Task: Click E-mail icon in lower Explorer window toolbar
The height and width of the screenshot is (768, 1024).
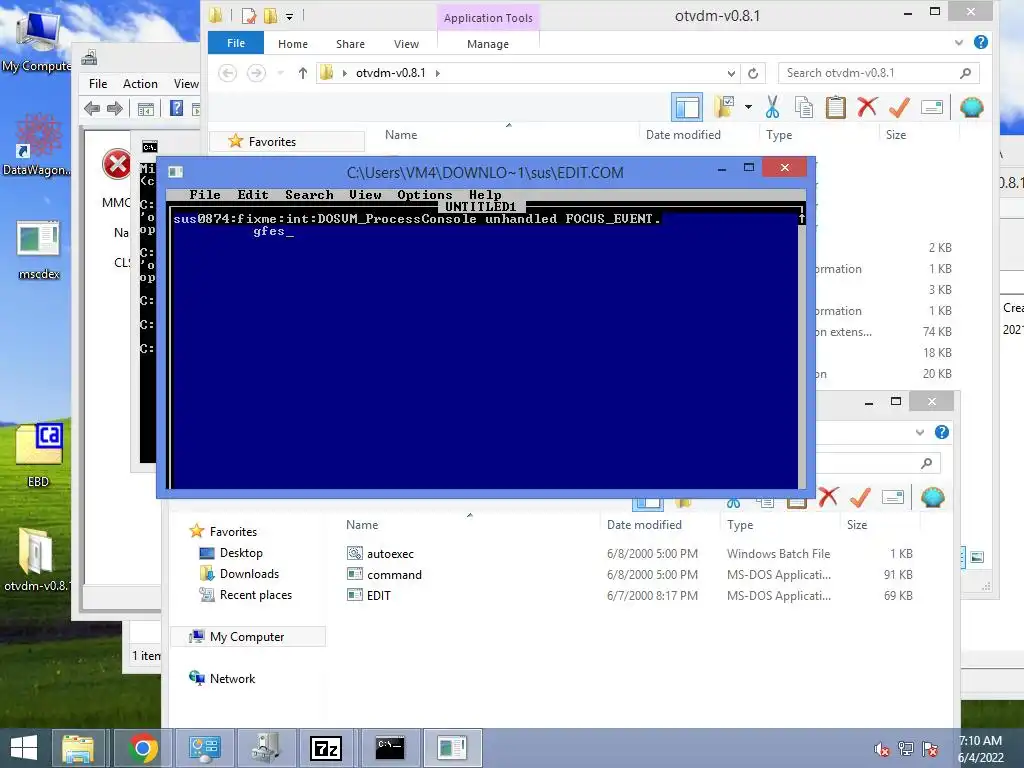Action: pyautogui.click(x=893, y=497)
